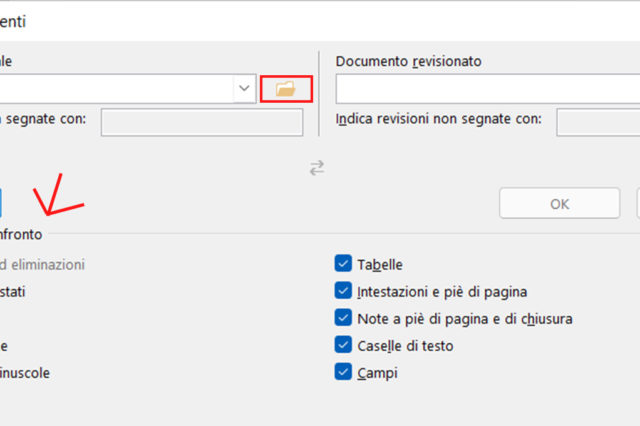Click the greyed-out eliminazioni option label
The image size is (640, 426).
coord(43,265)
